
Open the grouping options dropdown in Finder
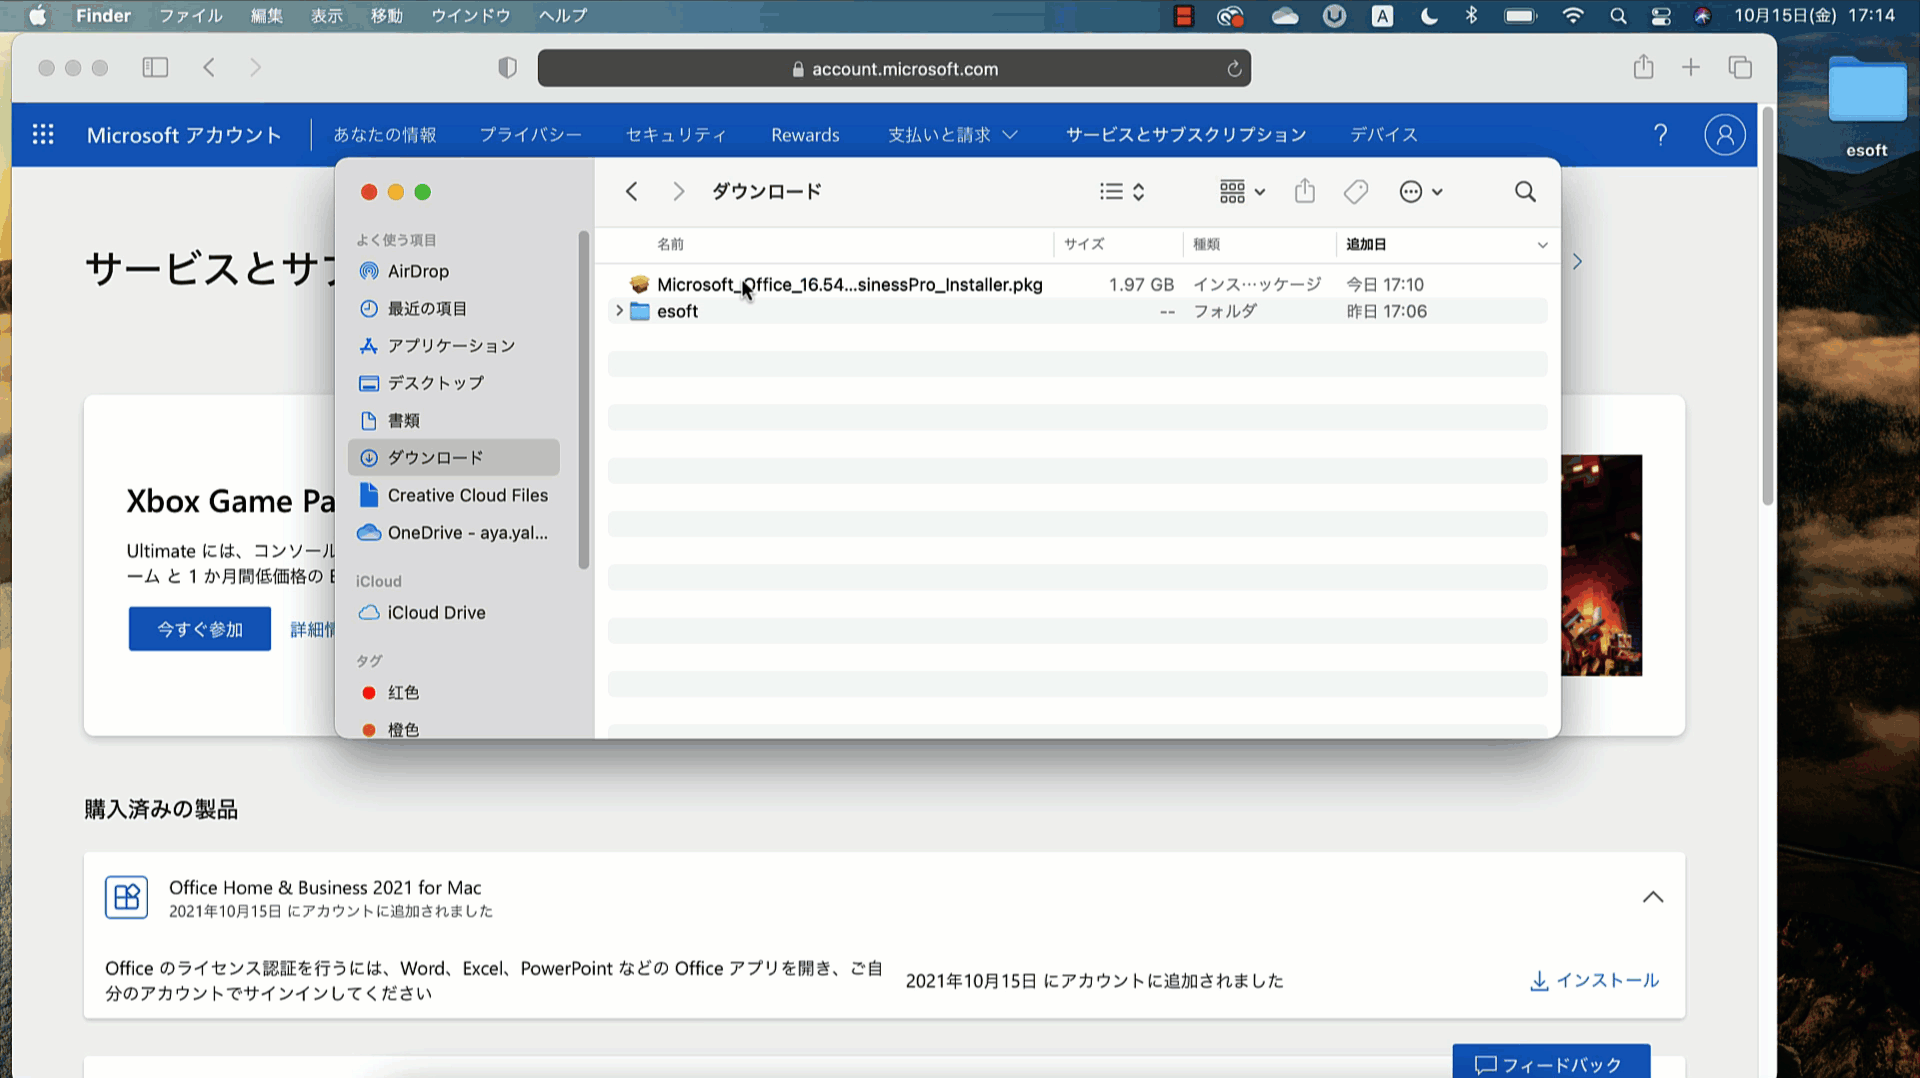click(1242, 191)
